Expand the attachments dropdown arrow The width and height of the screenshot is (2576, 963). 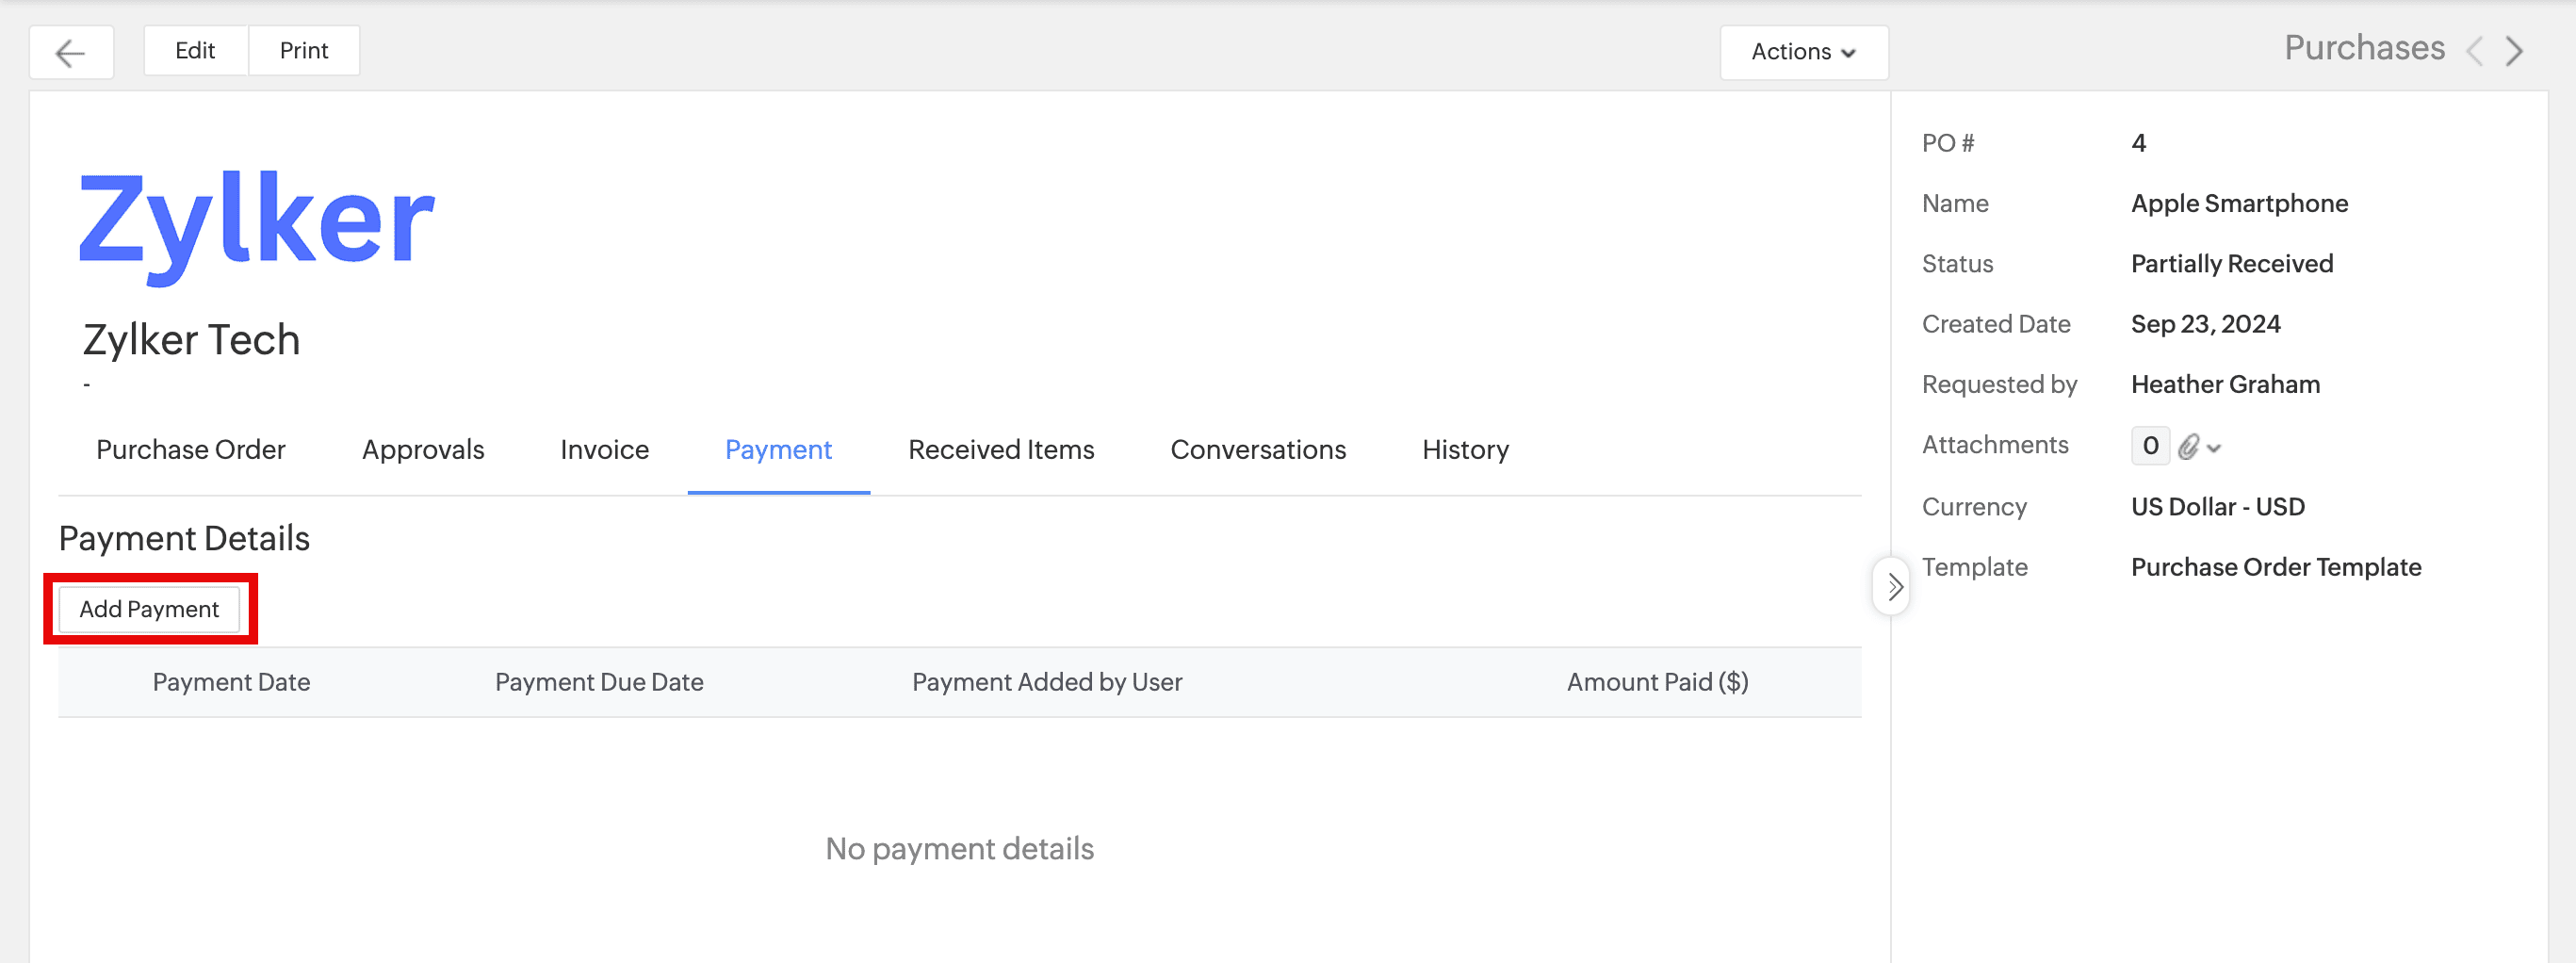pyautogui.click(x=2215, y=448)
